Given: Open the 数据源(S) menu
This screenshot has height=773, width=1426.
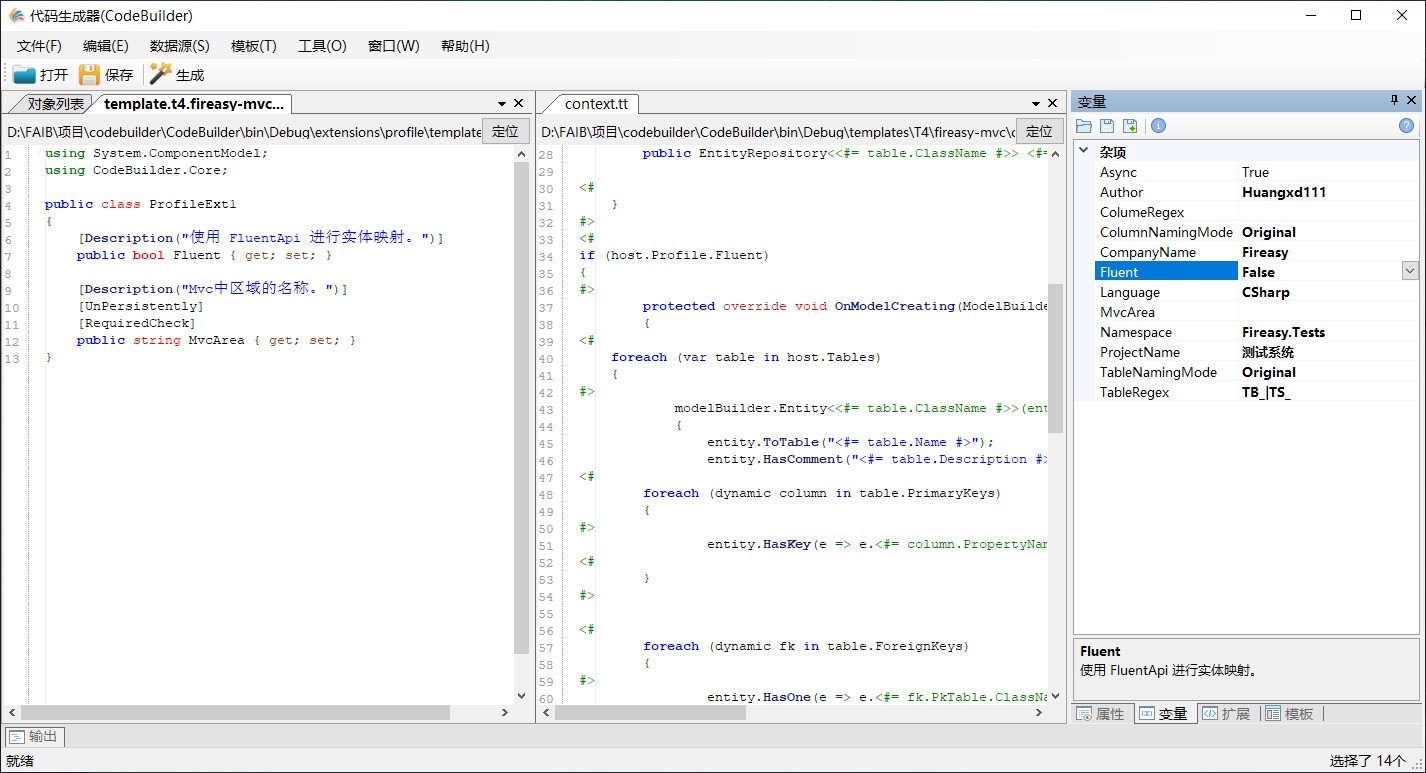Looking at the screenshot, I should click(178, 45).
